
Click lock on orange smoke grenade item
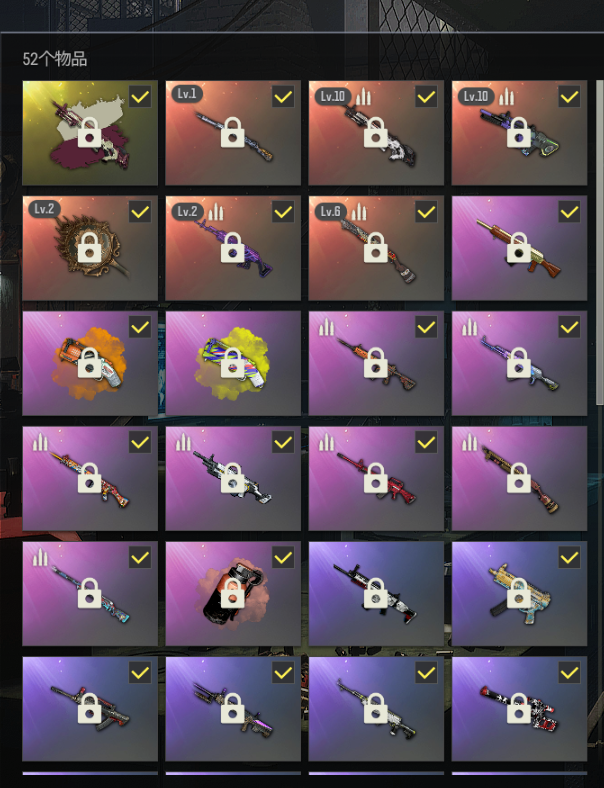[x=89, y=362]
